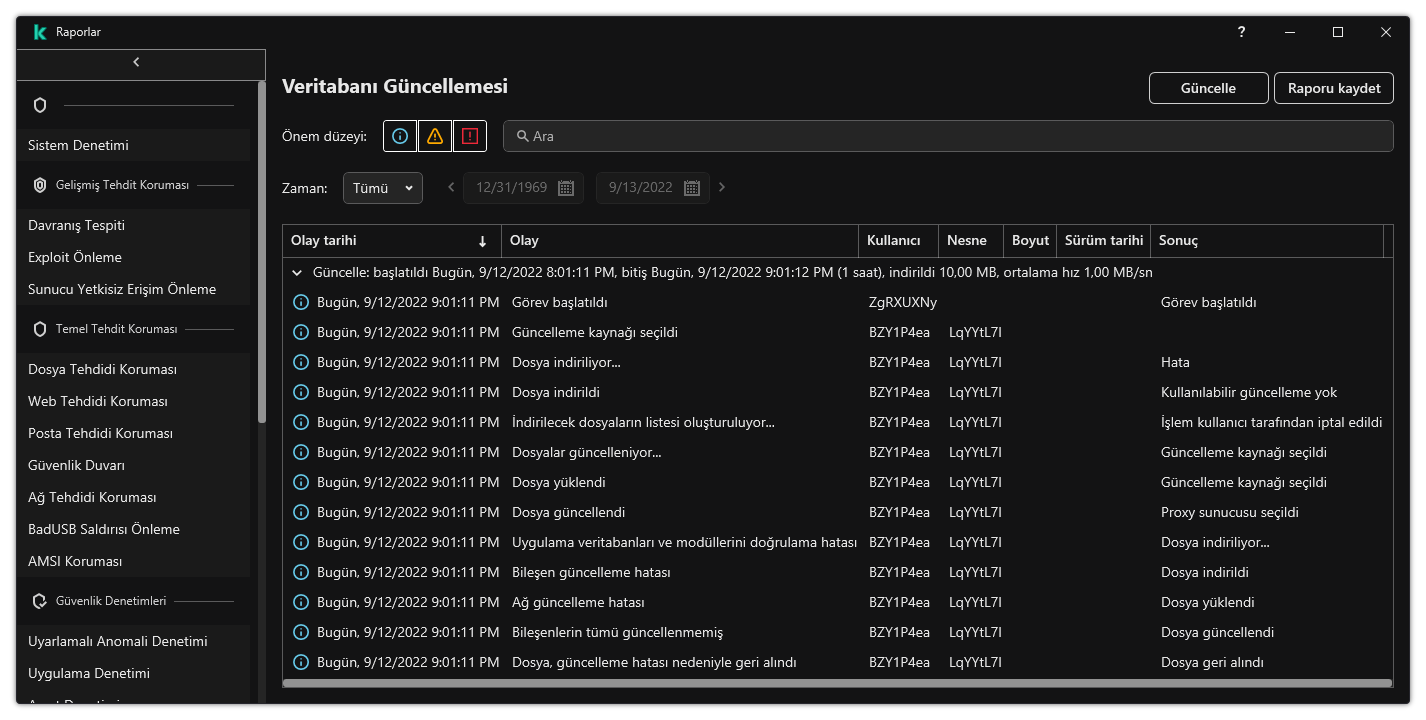This screenshot has height=720, width=1426.
Task: Click the Güncelle button
Action: pos(1208,88)
